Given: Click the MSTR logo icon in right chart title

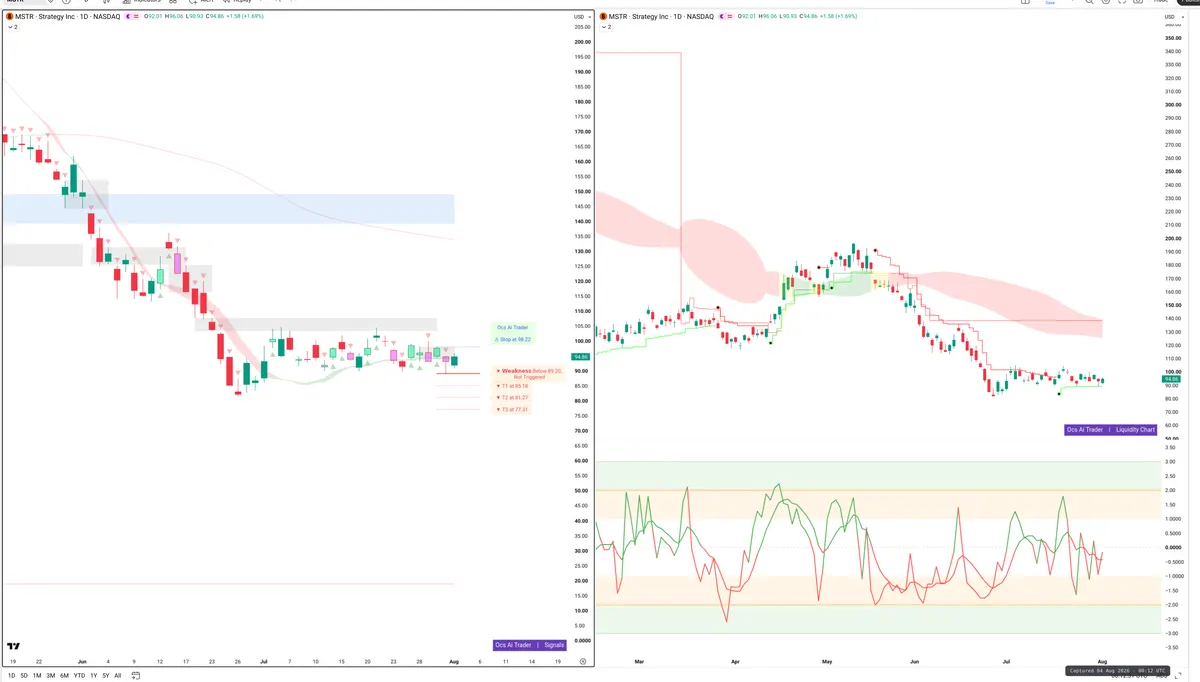Looking at the screenshot, I should click(x=603, y=17).
